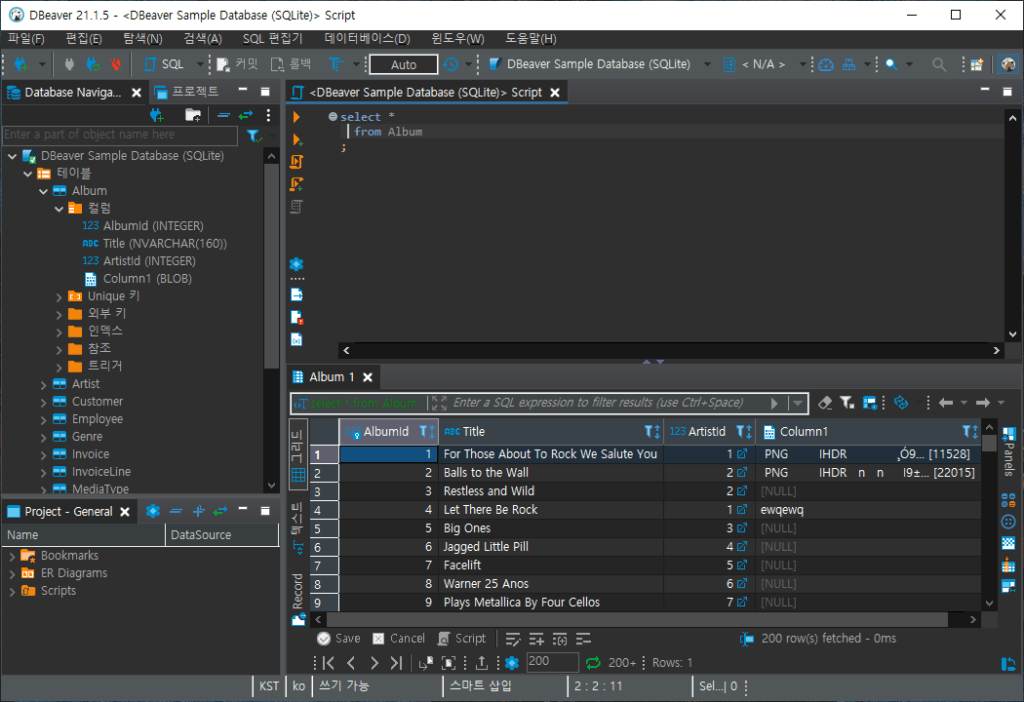Image resolution: width=1024 pixels, height=702 pixels.
Task: Open the active connection dropdown DBeaver Sample Database
Action: point(597,64)
